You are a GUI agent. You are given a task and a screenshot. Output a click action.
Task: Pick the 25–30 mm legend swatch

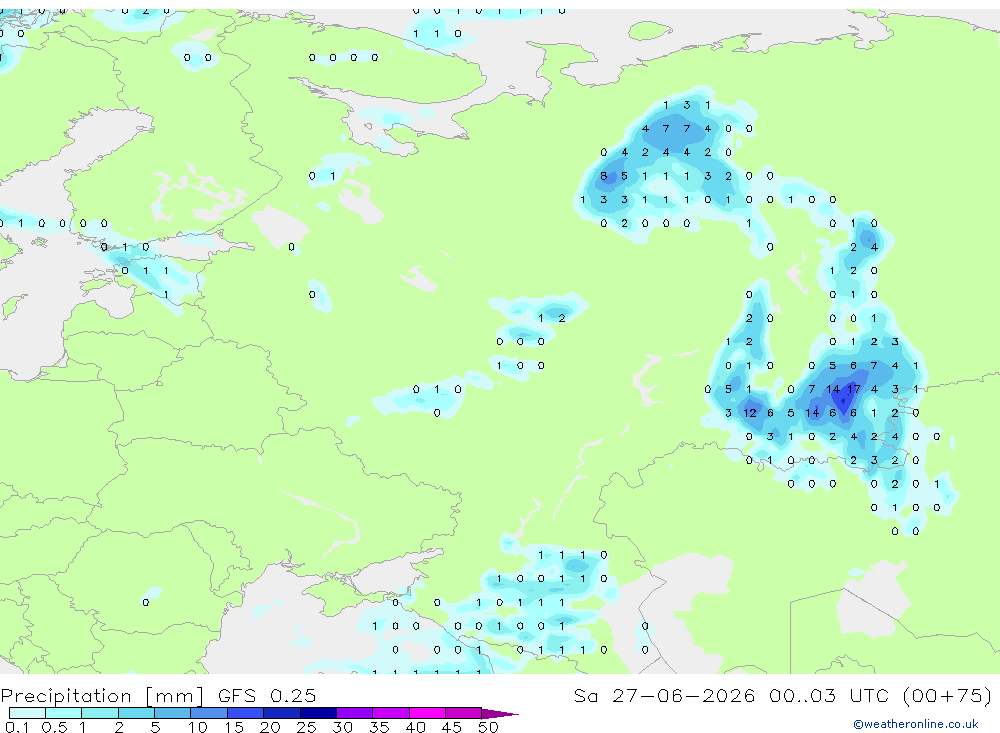click(x=318, y=713)
